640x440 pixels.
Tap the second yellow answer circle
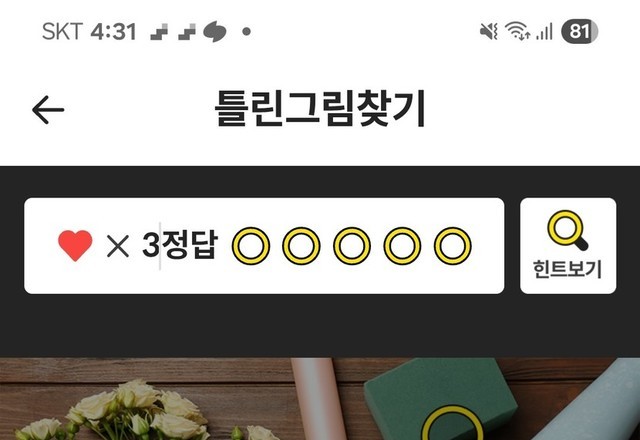pyautogui.click(x=301, y=246)
